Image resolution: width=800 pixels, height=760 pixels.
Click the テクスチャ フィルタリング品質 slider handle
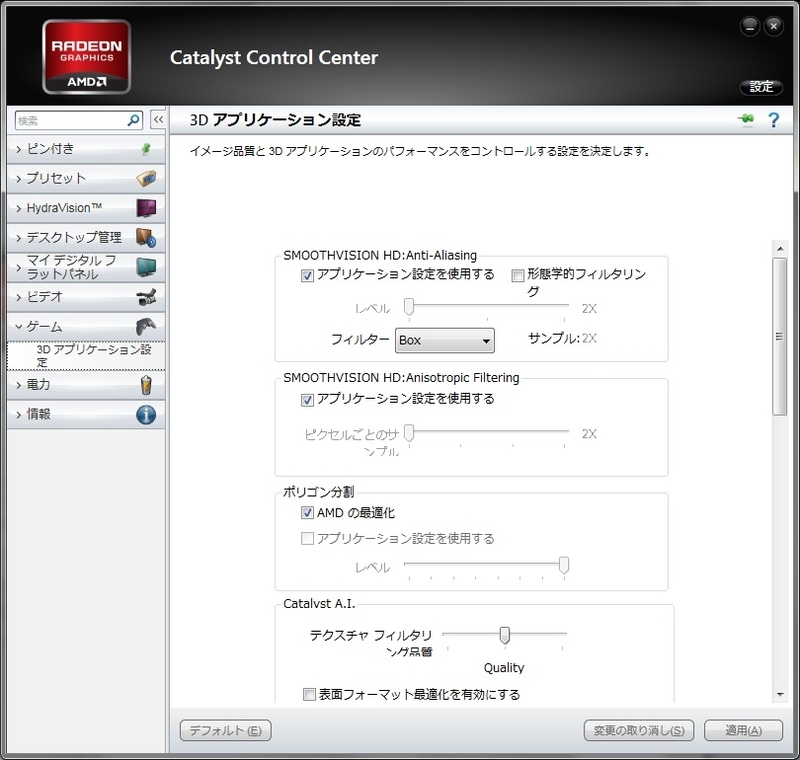[505, 636]
